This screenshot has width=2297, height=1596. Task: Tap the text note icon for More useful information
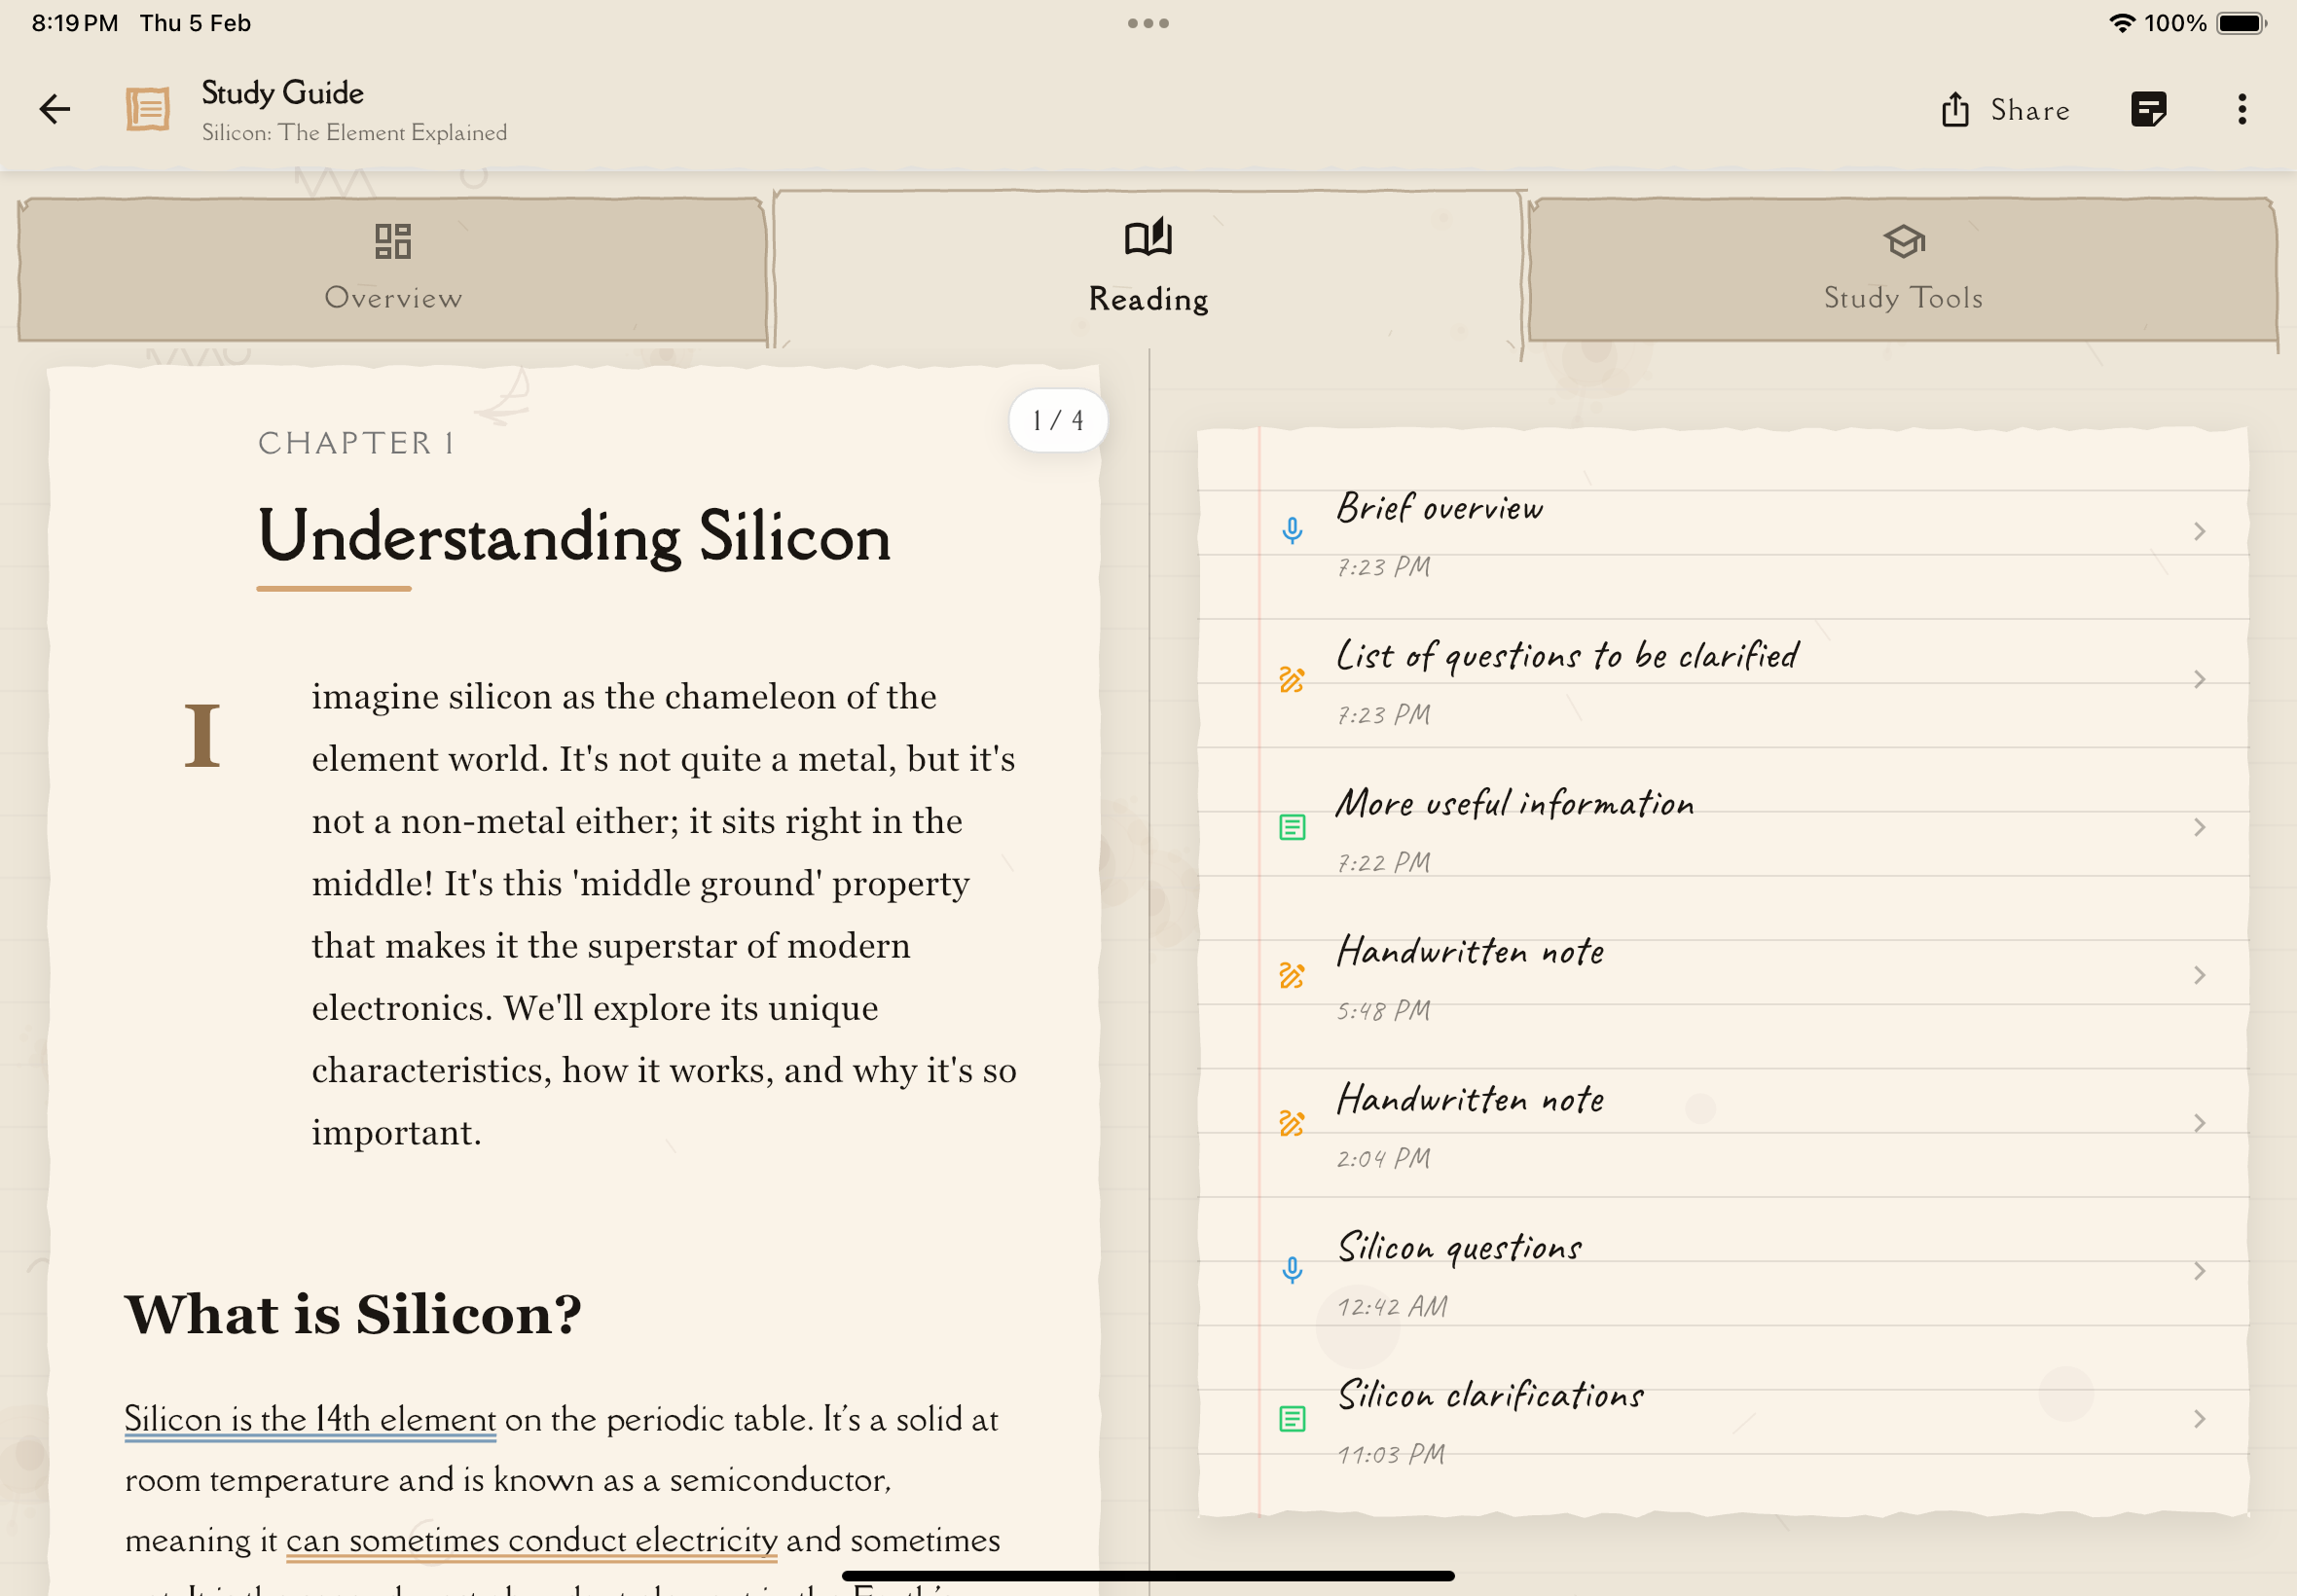pyautogui.click(x=1292, y=827)
